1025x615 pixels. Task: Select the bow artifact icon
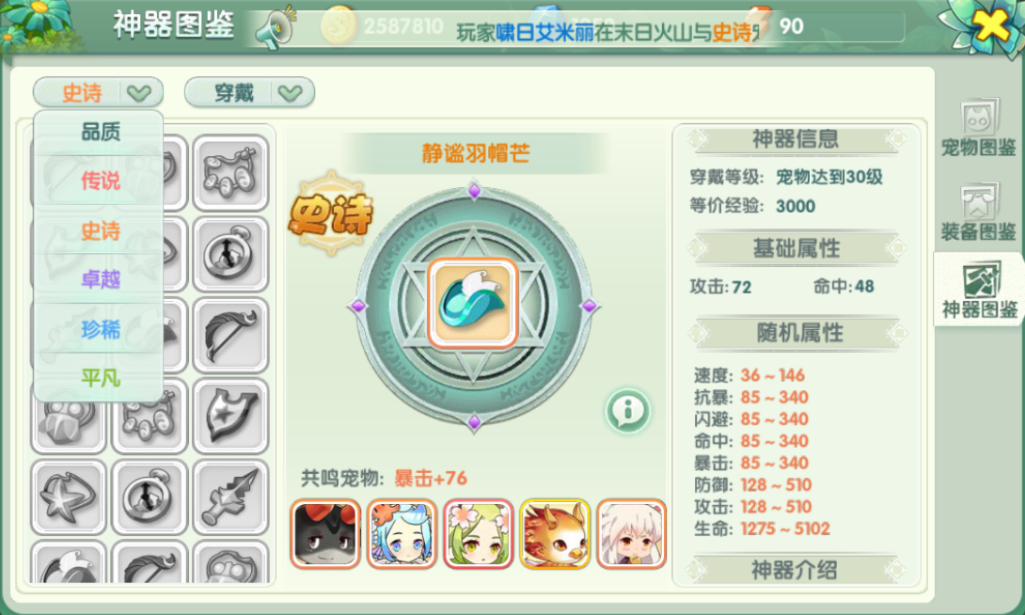(231, 335)
